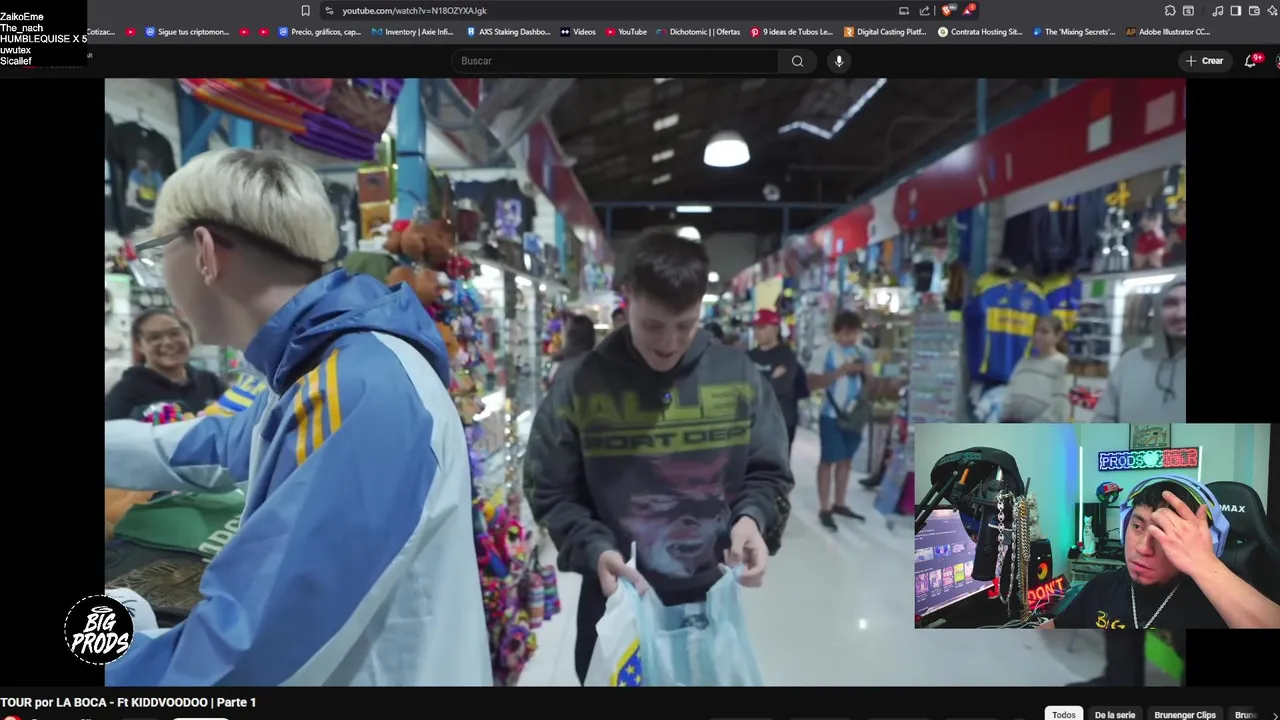
Task: Open Brave Rewards triangle icon
Action: pyautogui.click(x=967, y=11)
